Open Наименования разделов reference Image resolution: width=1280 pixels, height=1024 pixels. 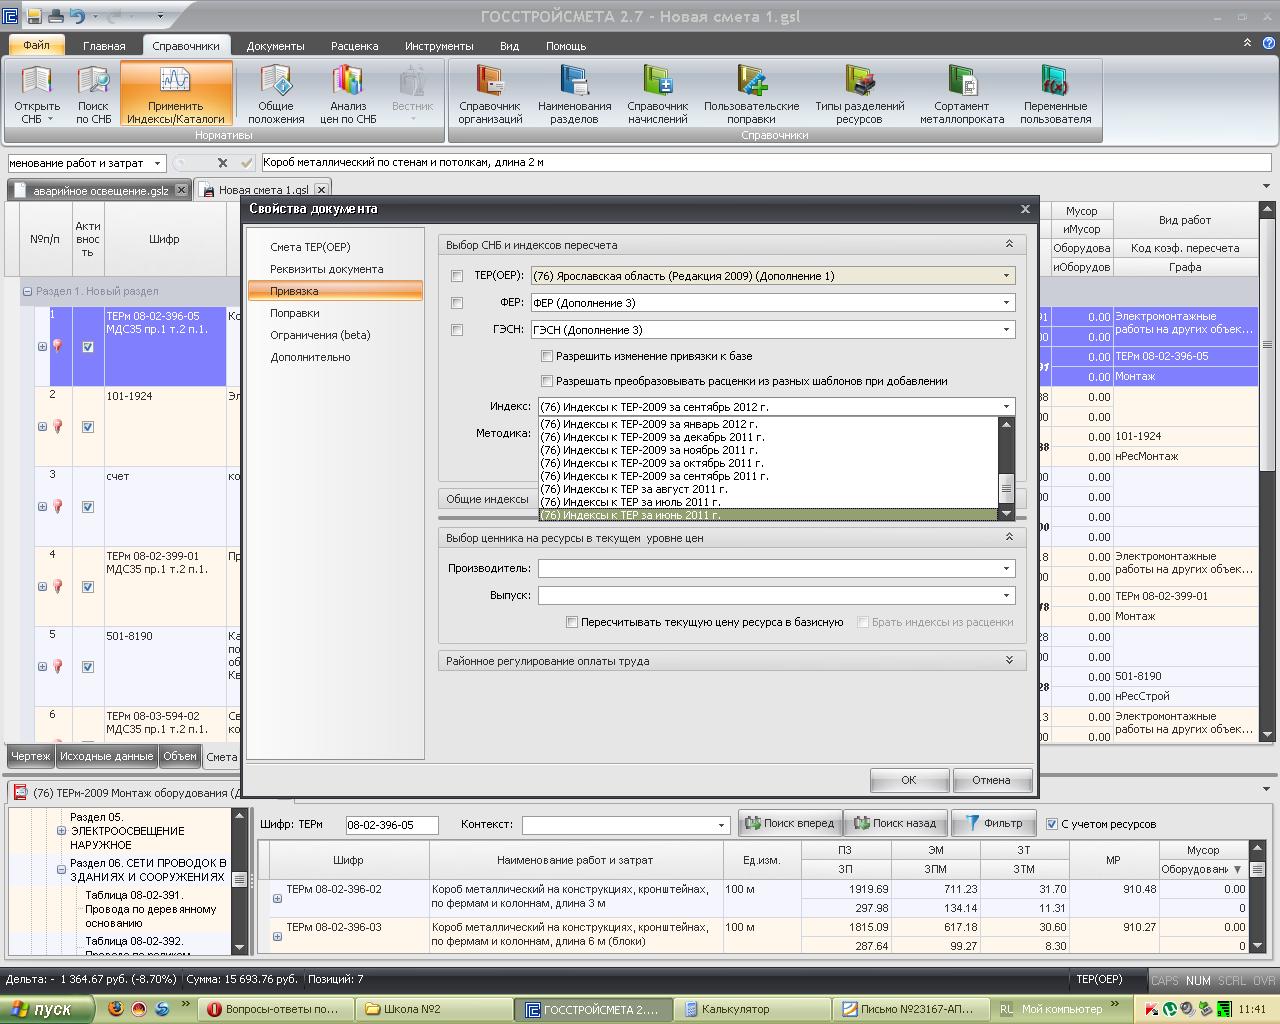(574, 95)
